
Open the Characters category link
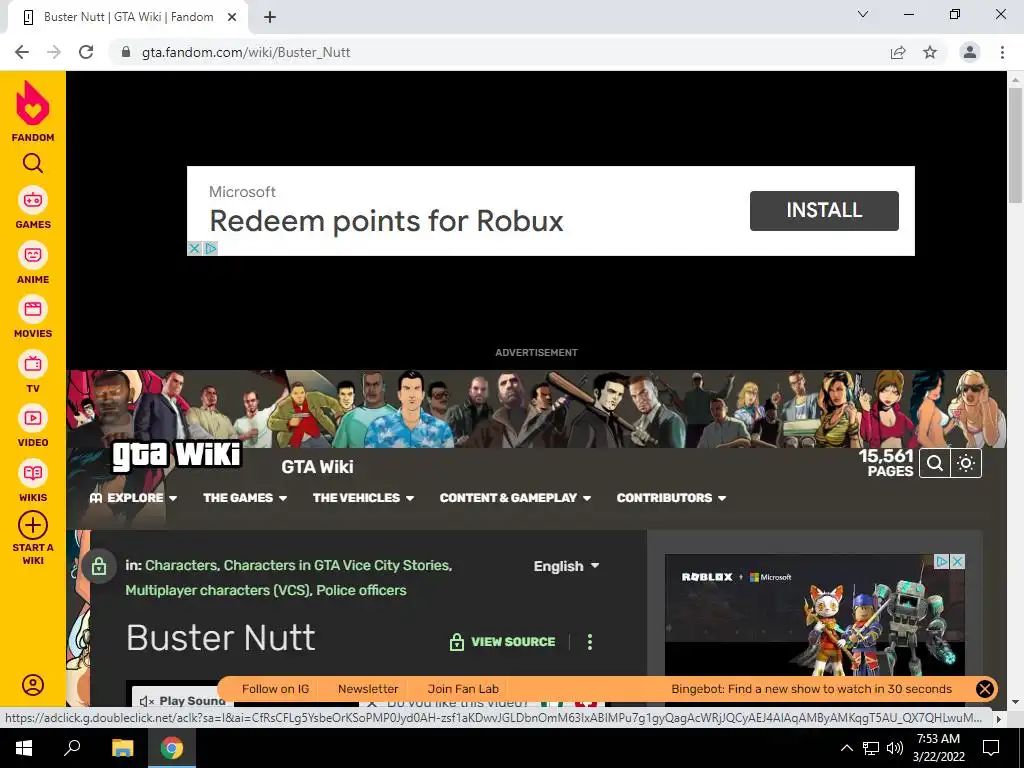[182, 566]
